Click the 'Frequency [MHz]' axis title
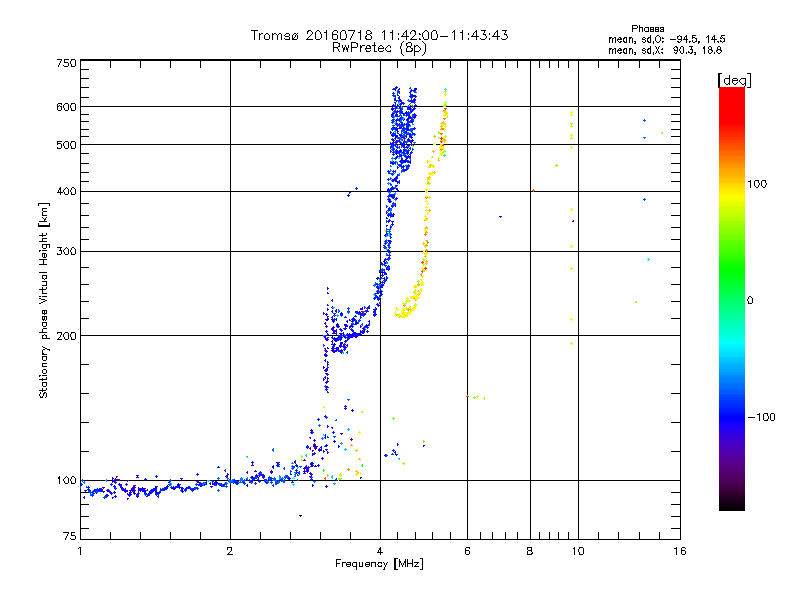 [379, 564]
